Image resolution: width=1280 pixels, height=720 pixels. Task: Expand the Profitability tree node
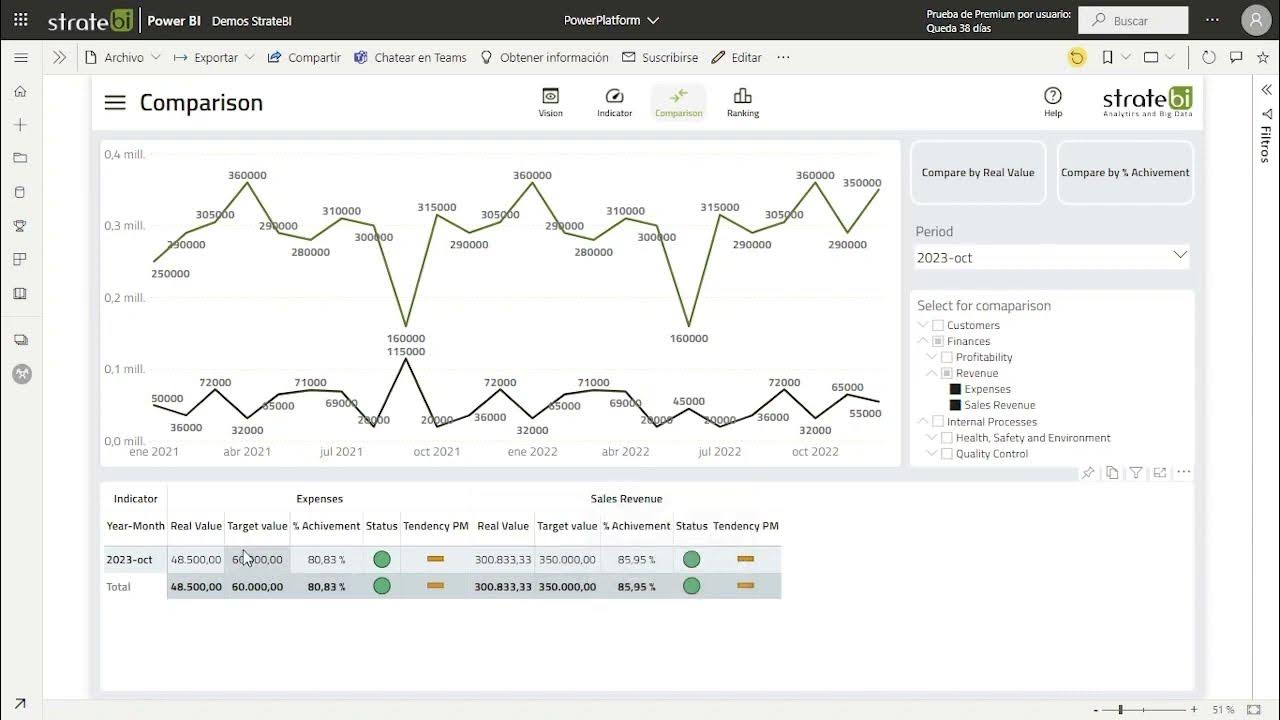tap(931, 357)
